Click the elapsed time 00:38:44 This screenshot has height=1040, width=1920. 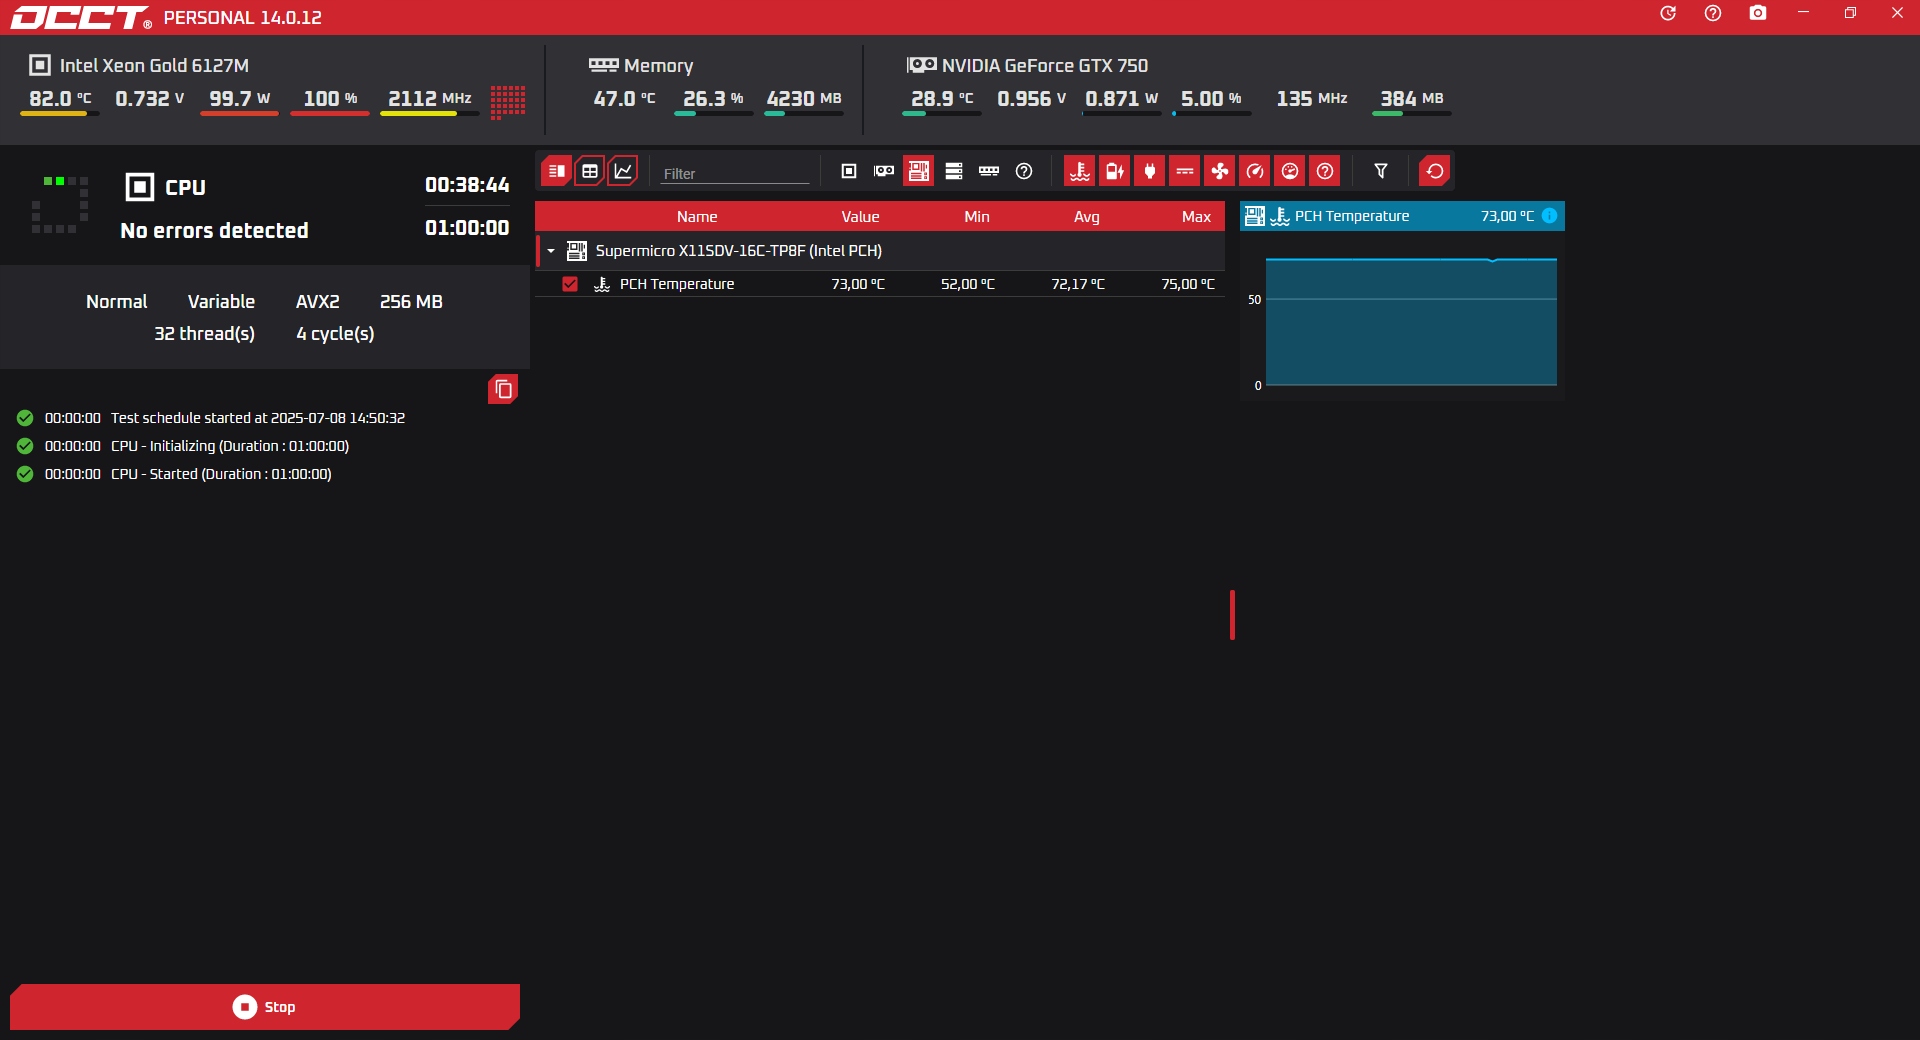pyautogui.click(x=467, y=185)
